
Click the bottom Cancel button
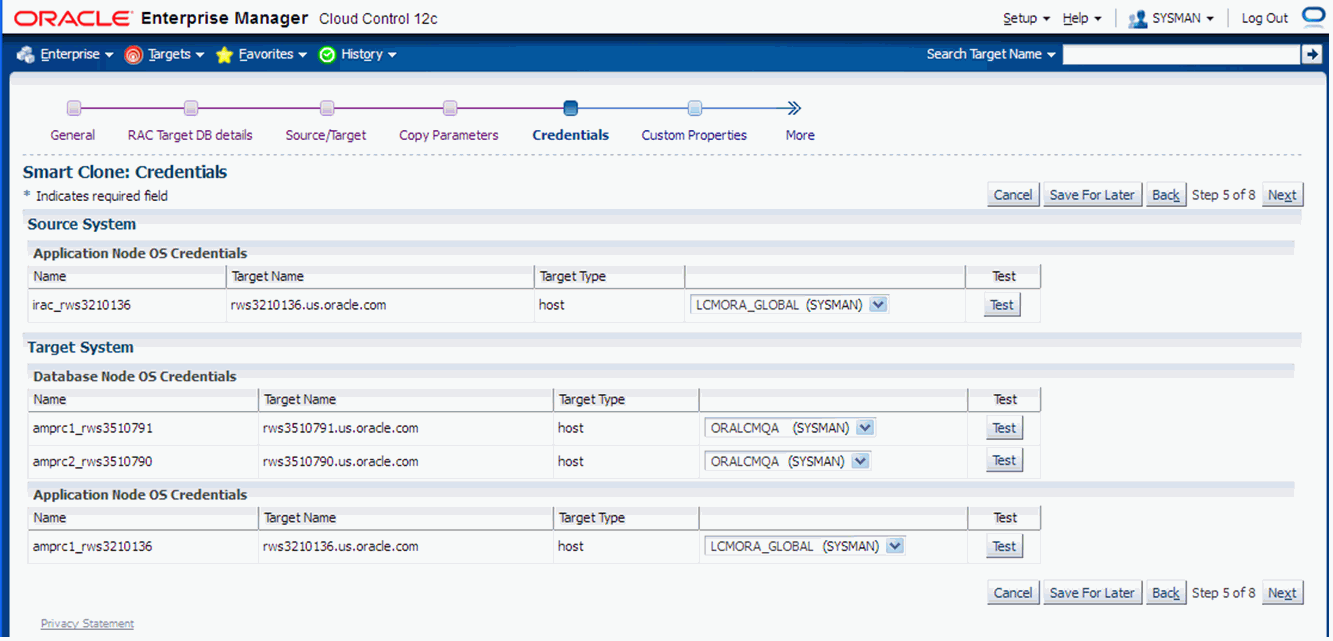click(x=1013, y=593)
